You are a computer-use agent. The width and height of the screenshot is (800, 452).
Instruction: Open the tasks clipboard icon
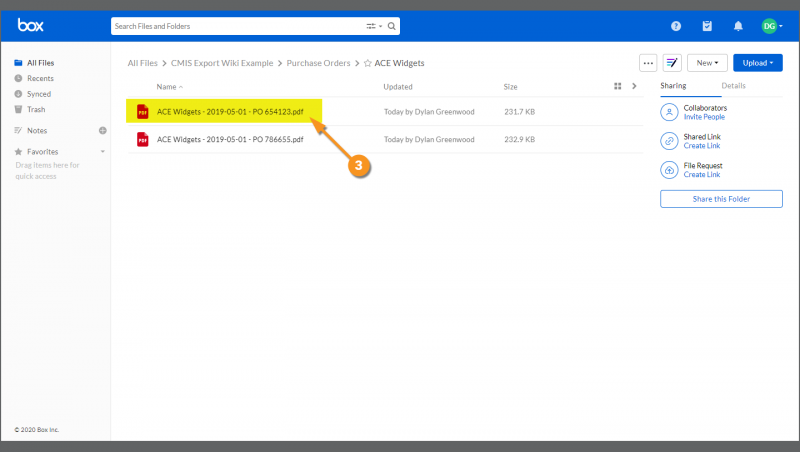tap(707, 26)
